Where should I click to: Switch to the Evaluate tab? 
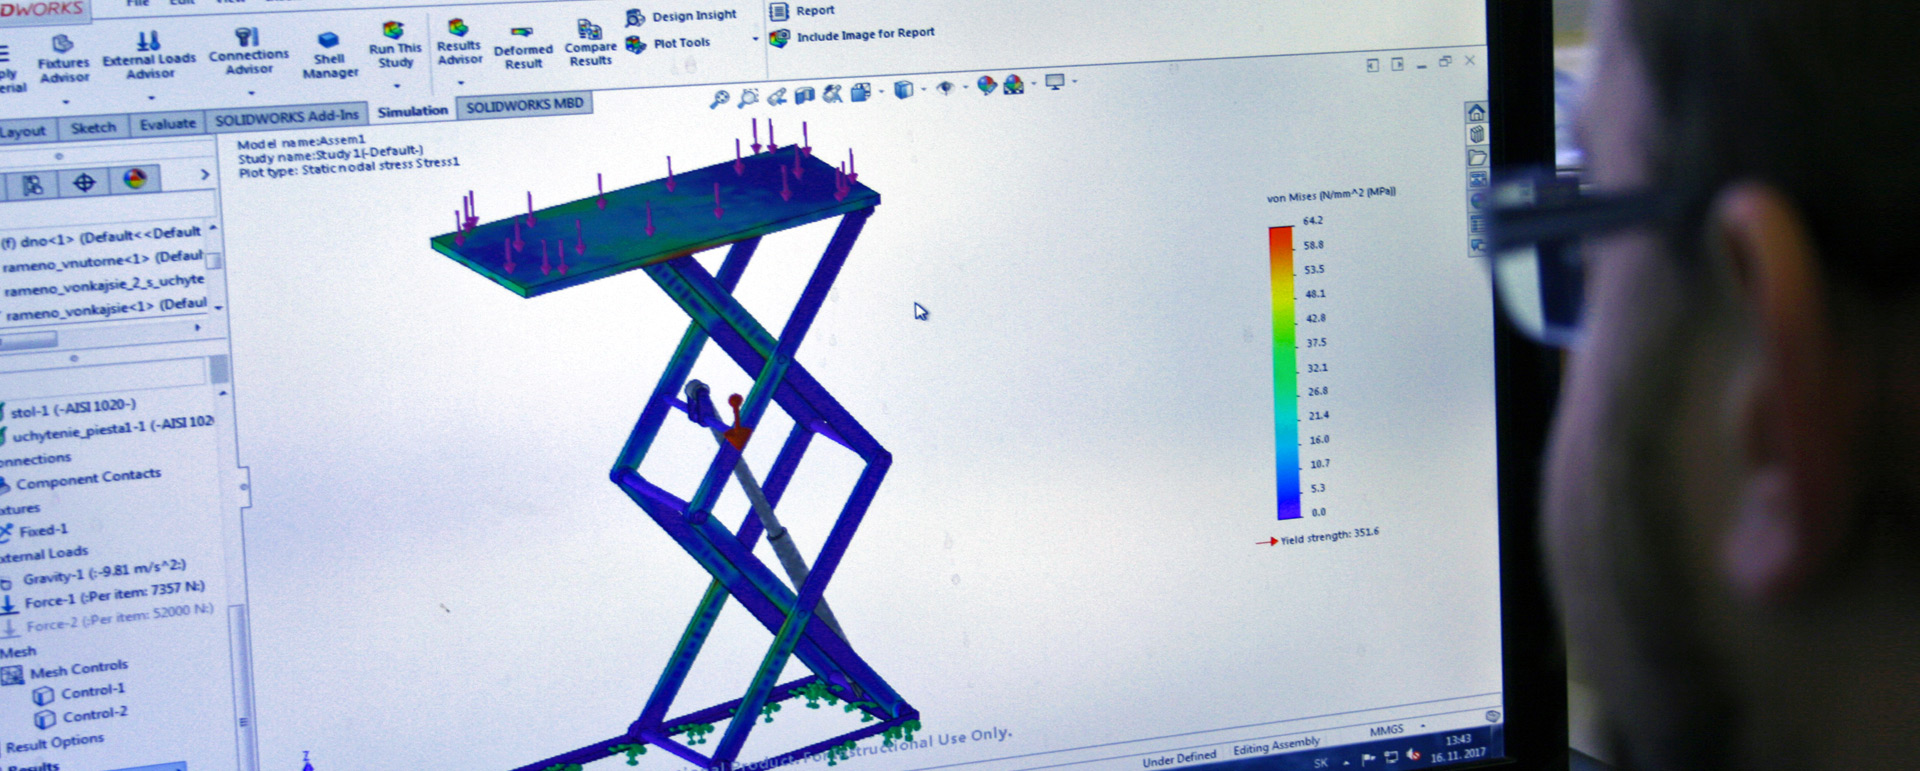tap(167, 125)
